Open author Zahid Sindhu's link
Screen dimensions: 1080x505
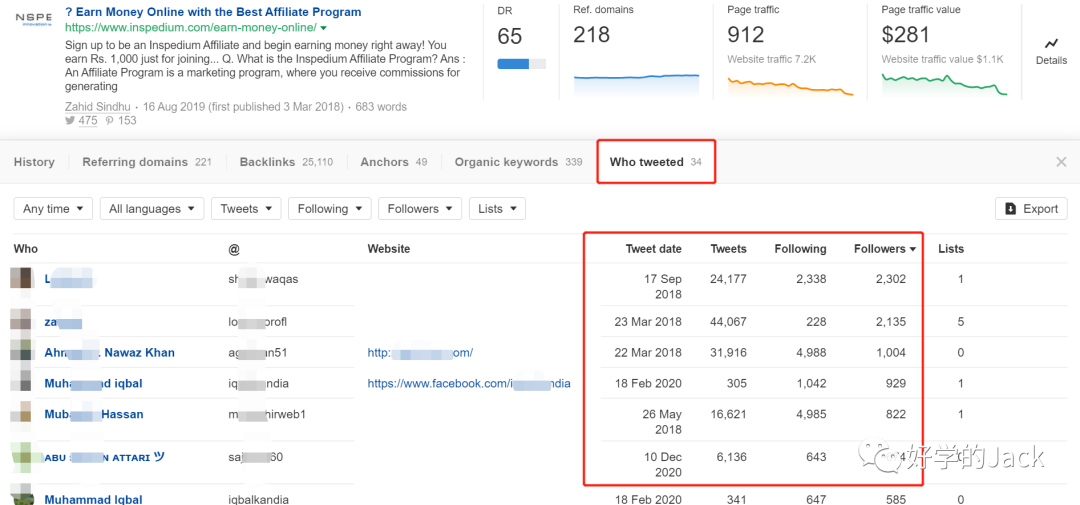click(x=97, y=107)
